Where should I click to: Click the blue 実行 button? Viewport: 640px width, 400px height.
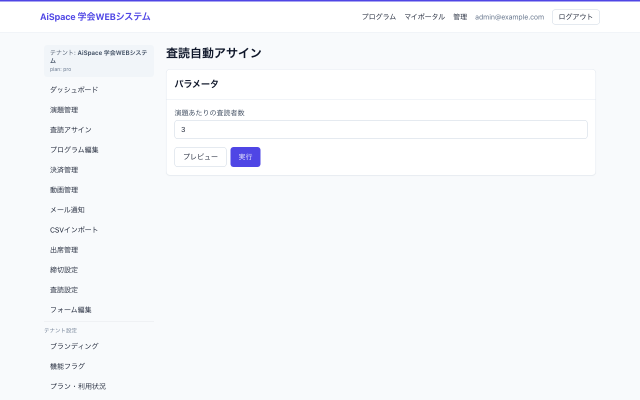(245, 157)
